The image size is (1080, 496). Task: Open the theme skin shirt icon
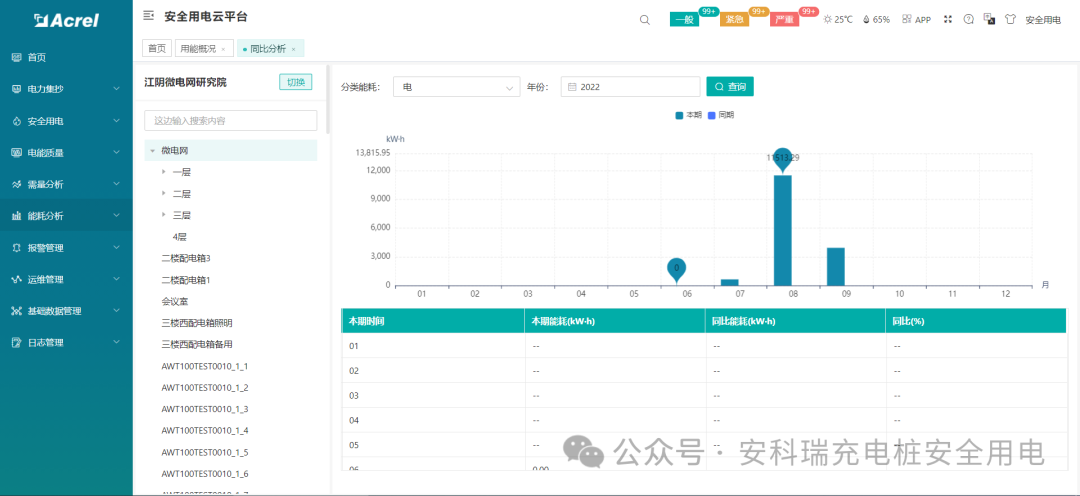click(x=1010, y=19)
